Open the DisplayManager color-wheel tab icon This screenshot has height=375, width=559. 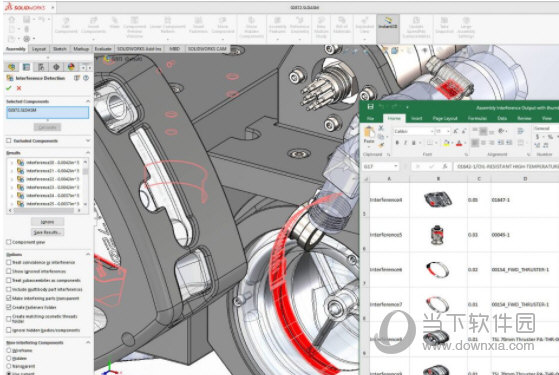tap(71, 67)
